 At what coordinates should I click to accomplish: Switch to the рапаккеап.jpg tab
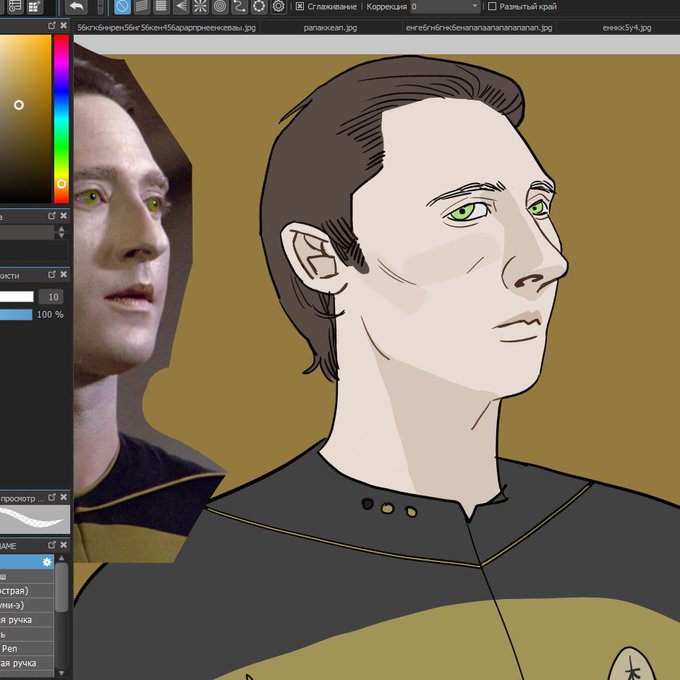point(330,28)
